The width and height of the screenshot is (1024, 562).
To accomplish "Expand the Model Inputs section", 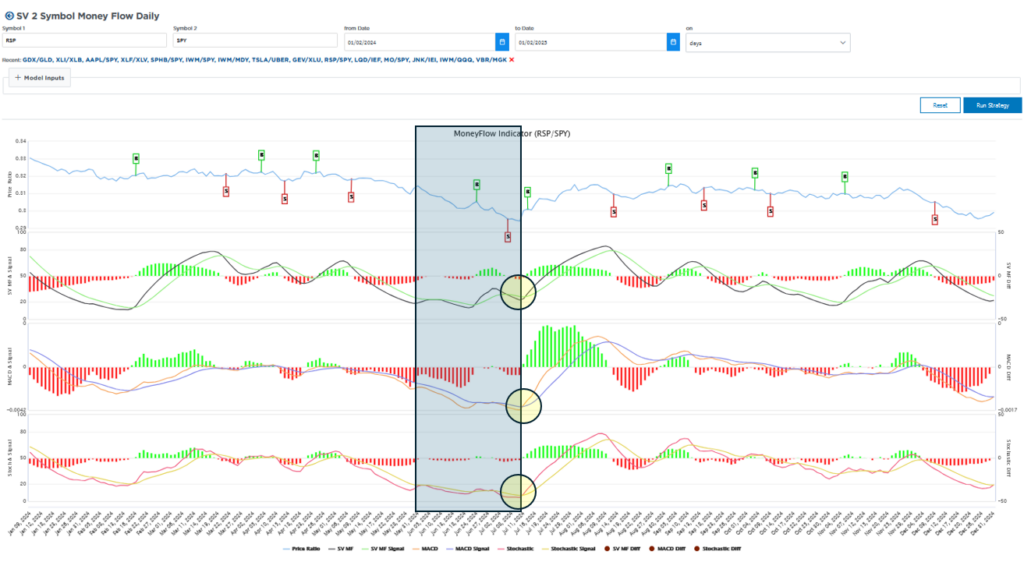I will (40, 78).
